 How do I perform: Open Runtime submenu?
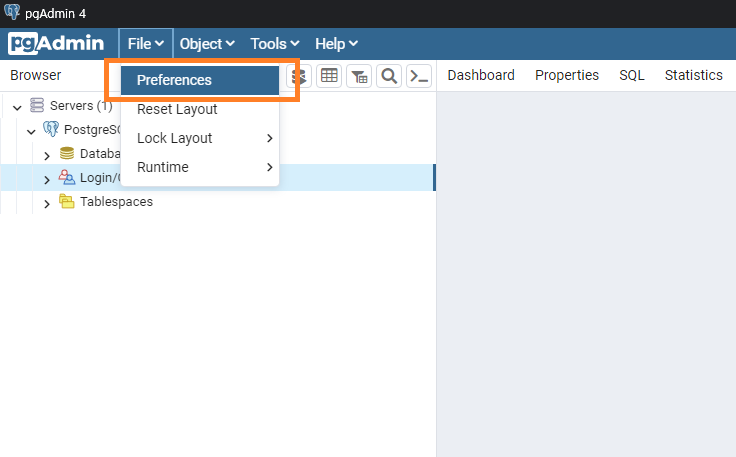pos(200,167)
